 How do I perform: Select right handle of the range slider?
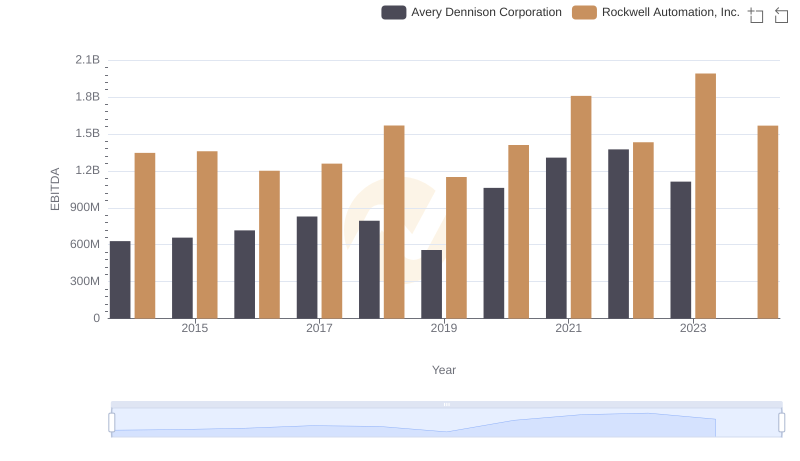781,422
